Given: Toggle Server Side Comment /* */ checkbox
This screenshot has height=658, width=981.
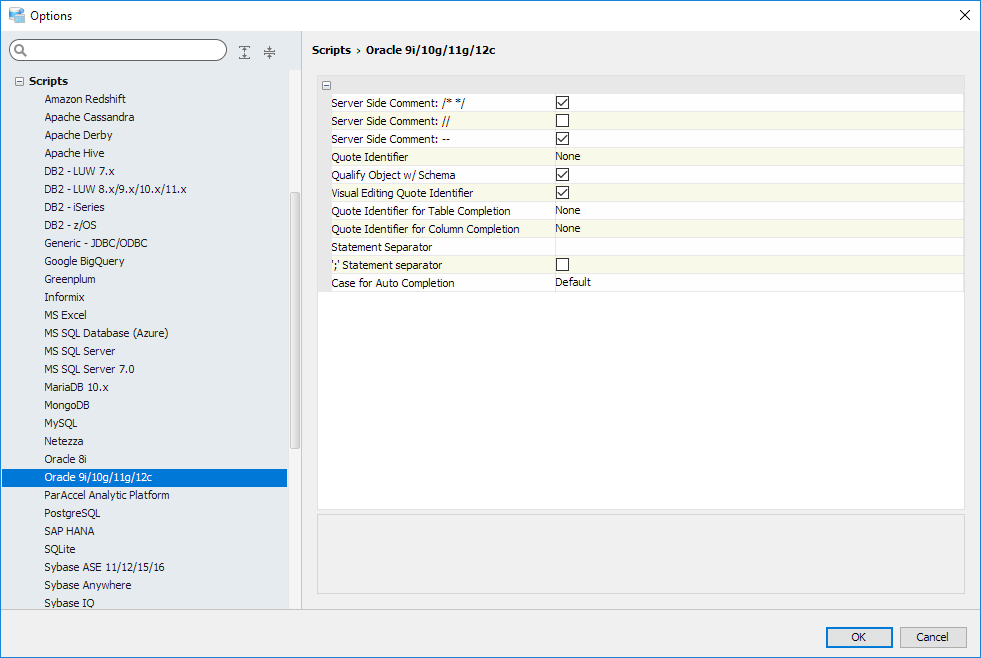Looking at the screenshot, I should 562,102.
